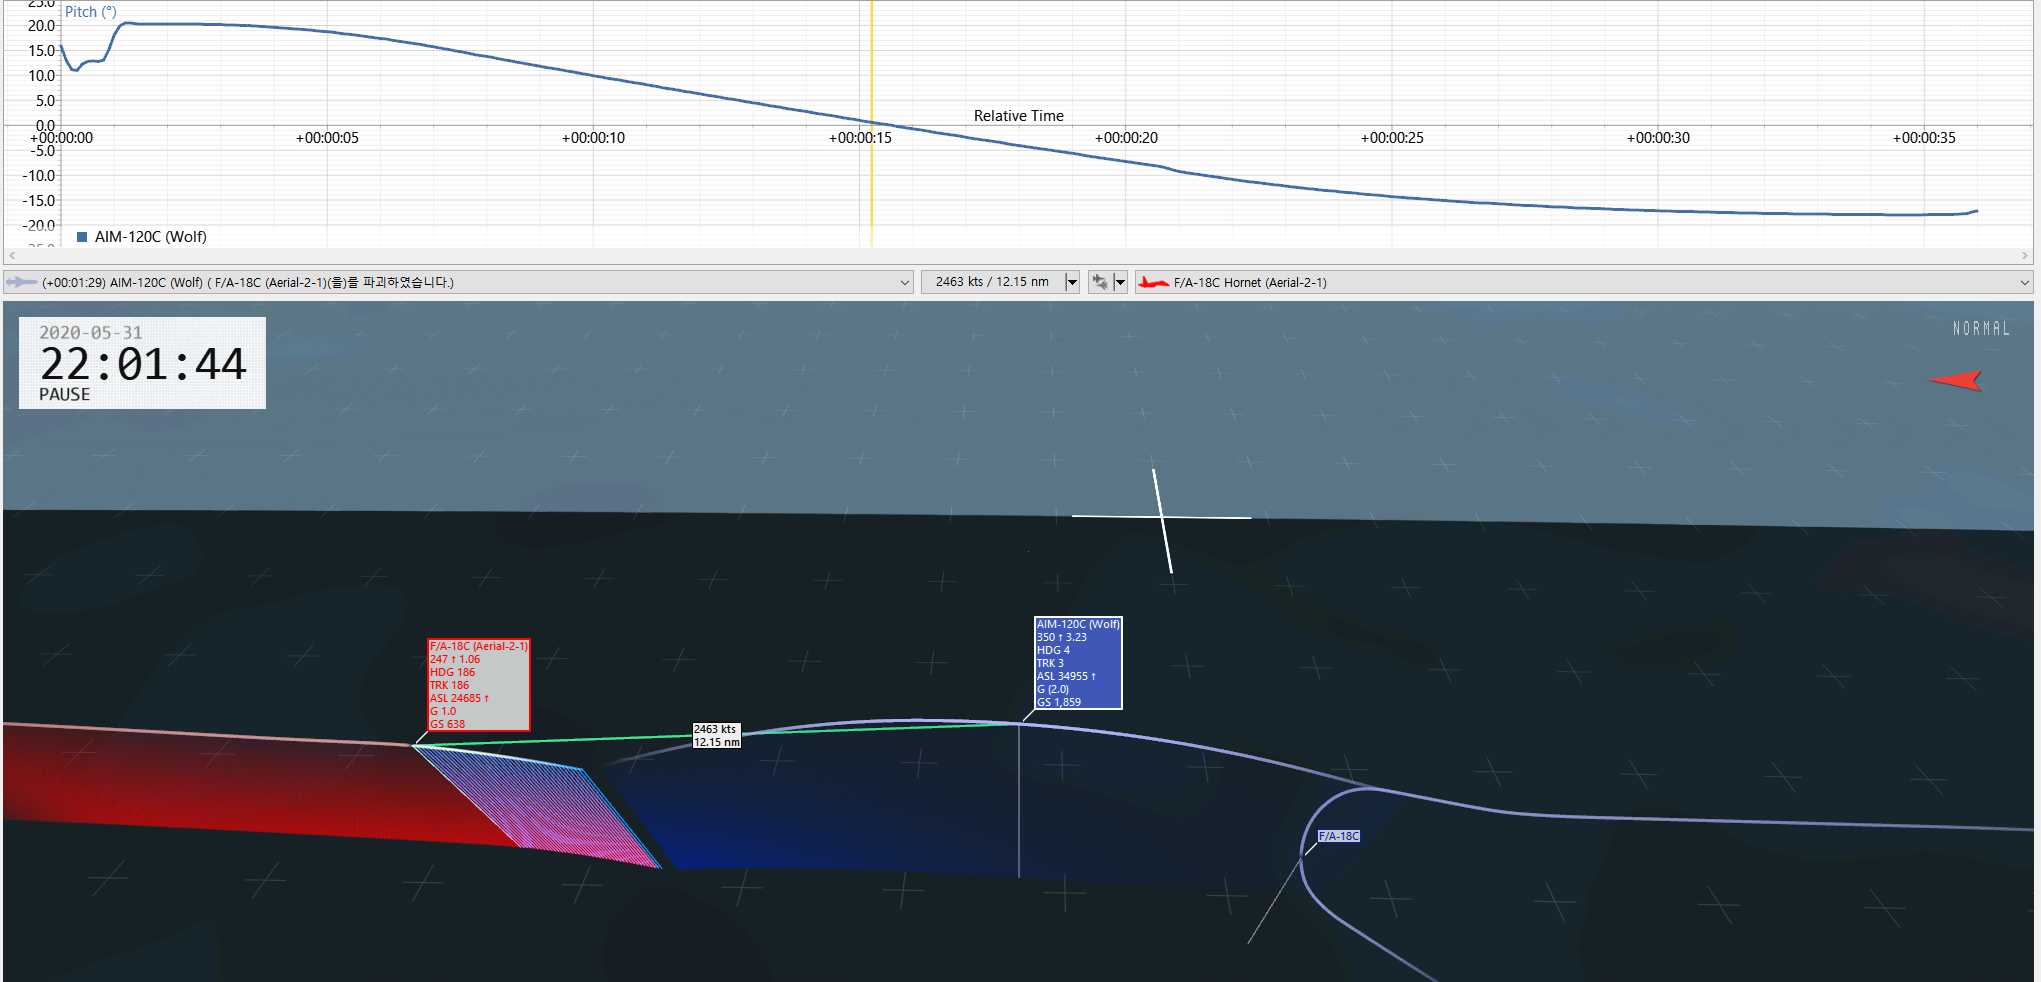The width and height of the screenshot is (2041, 982).
Task: Click the 22:01:44 clock display
Action: pos(143,364)
